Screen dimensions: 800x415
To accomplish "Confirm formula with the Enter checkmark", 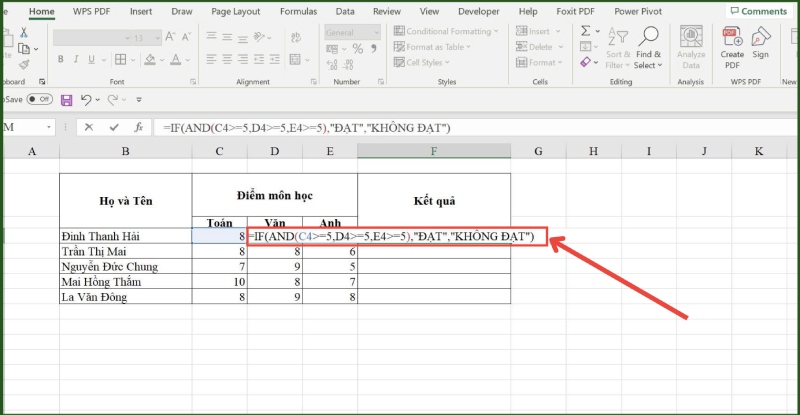I will click(112, 128).
